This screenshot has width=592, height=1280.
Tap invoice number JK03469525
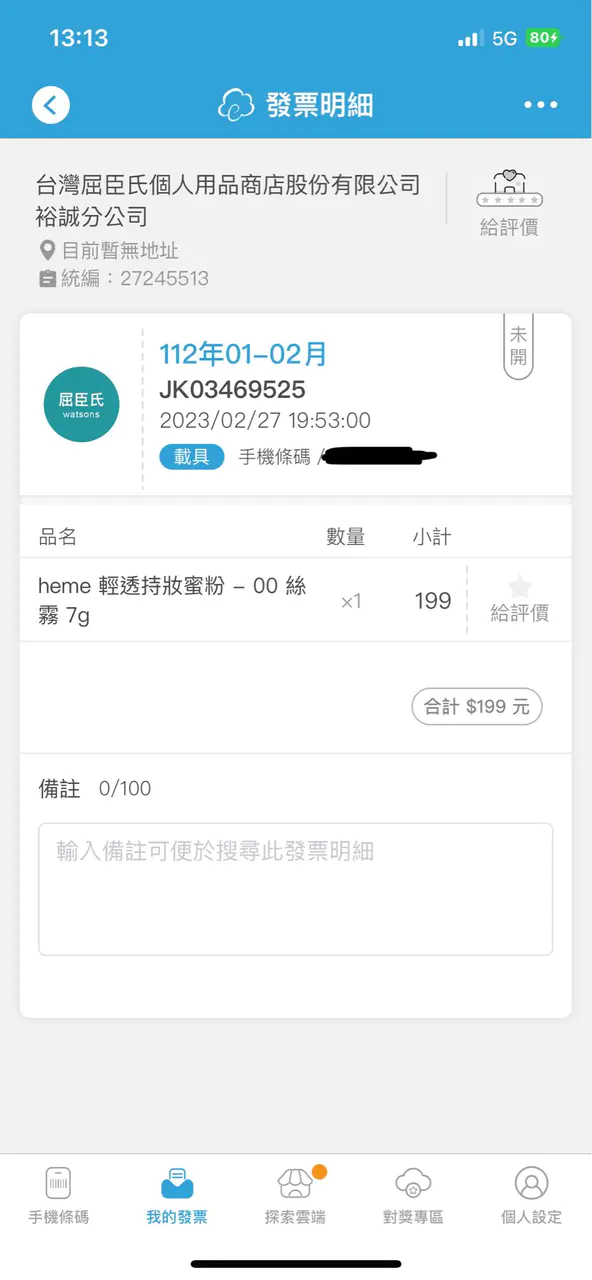(232, 389)
